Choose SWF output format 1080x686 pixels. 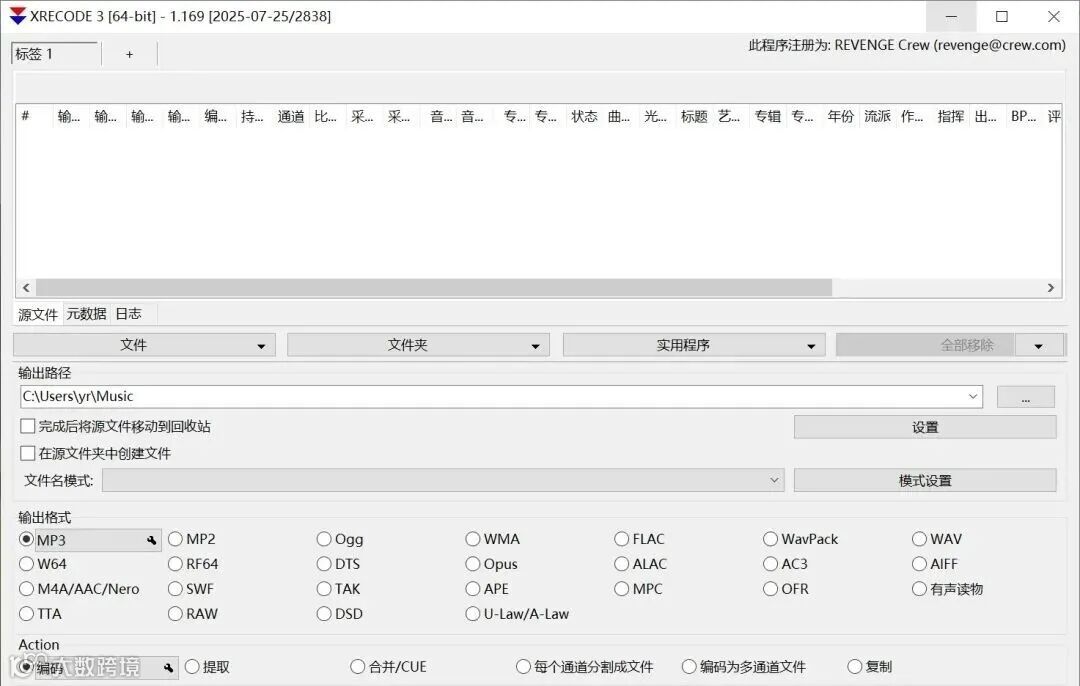(175, 589)
